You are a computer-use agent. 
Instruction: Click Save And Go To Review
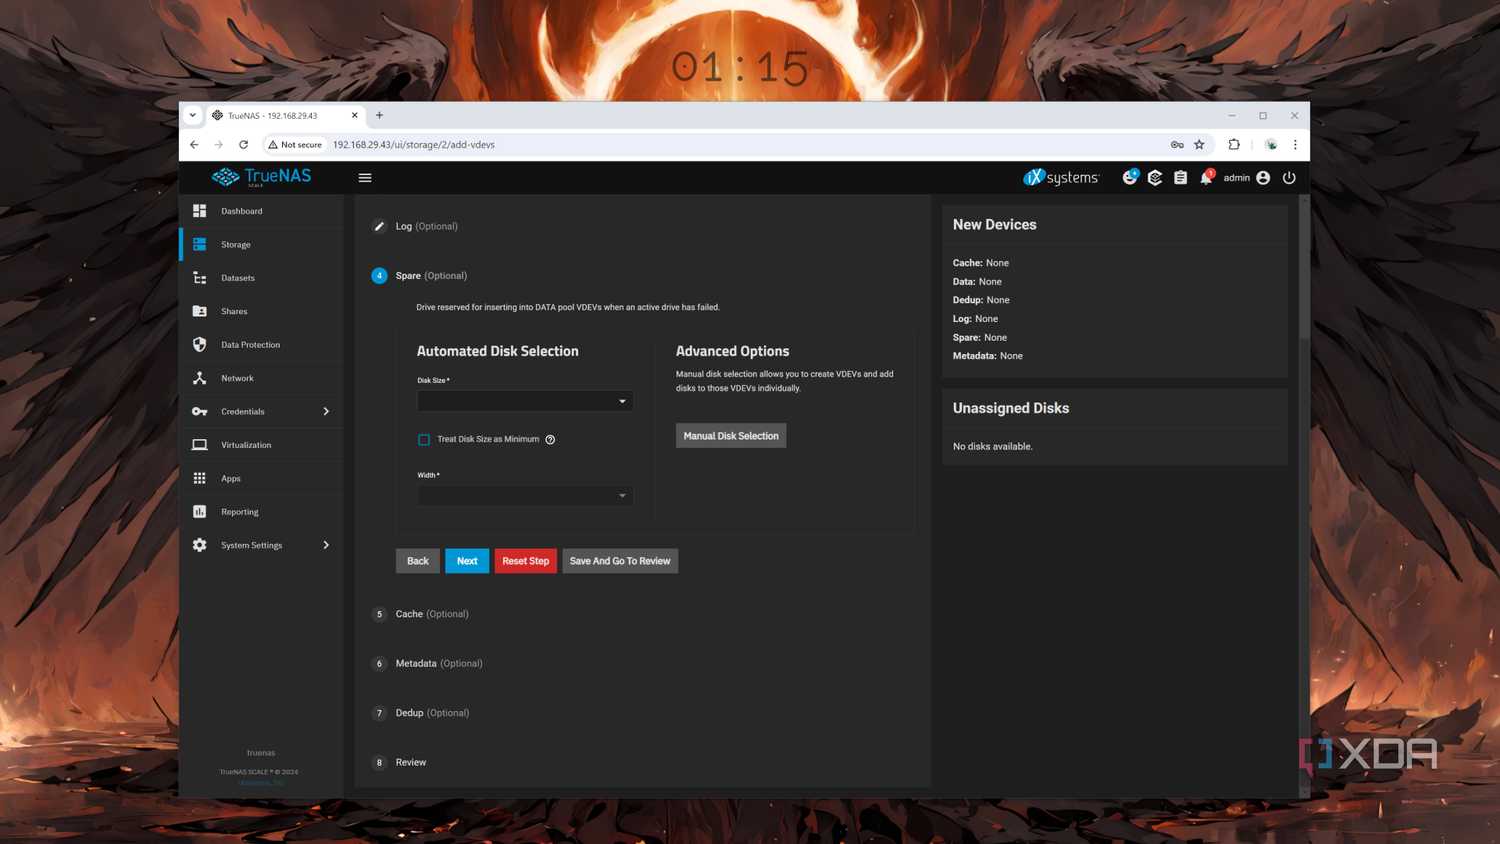(x=620, y=561)
